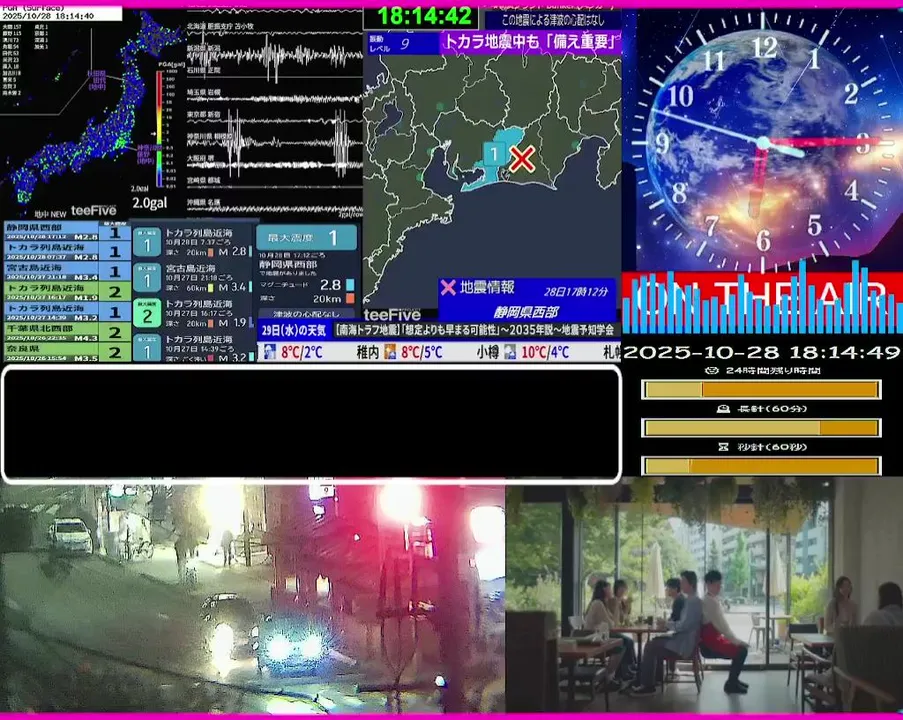Click the 津波の心配なし notice
The height and width of the screenshot is (720, 903).
click(x=306, y=314)
